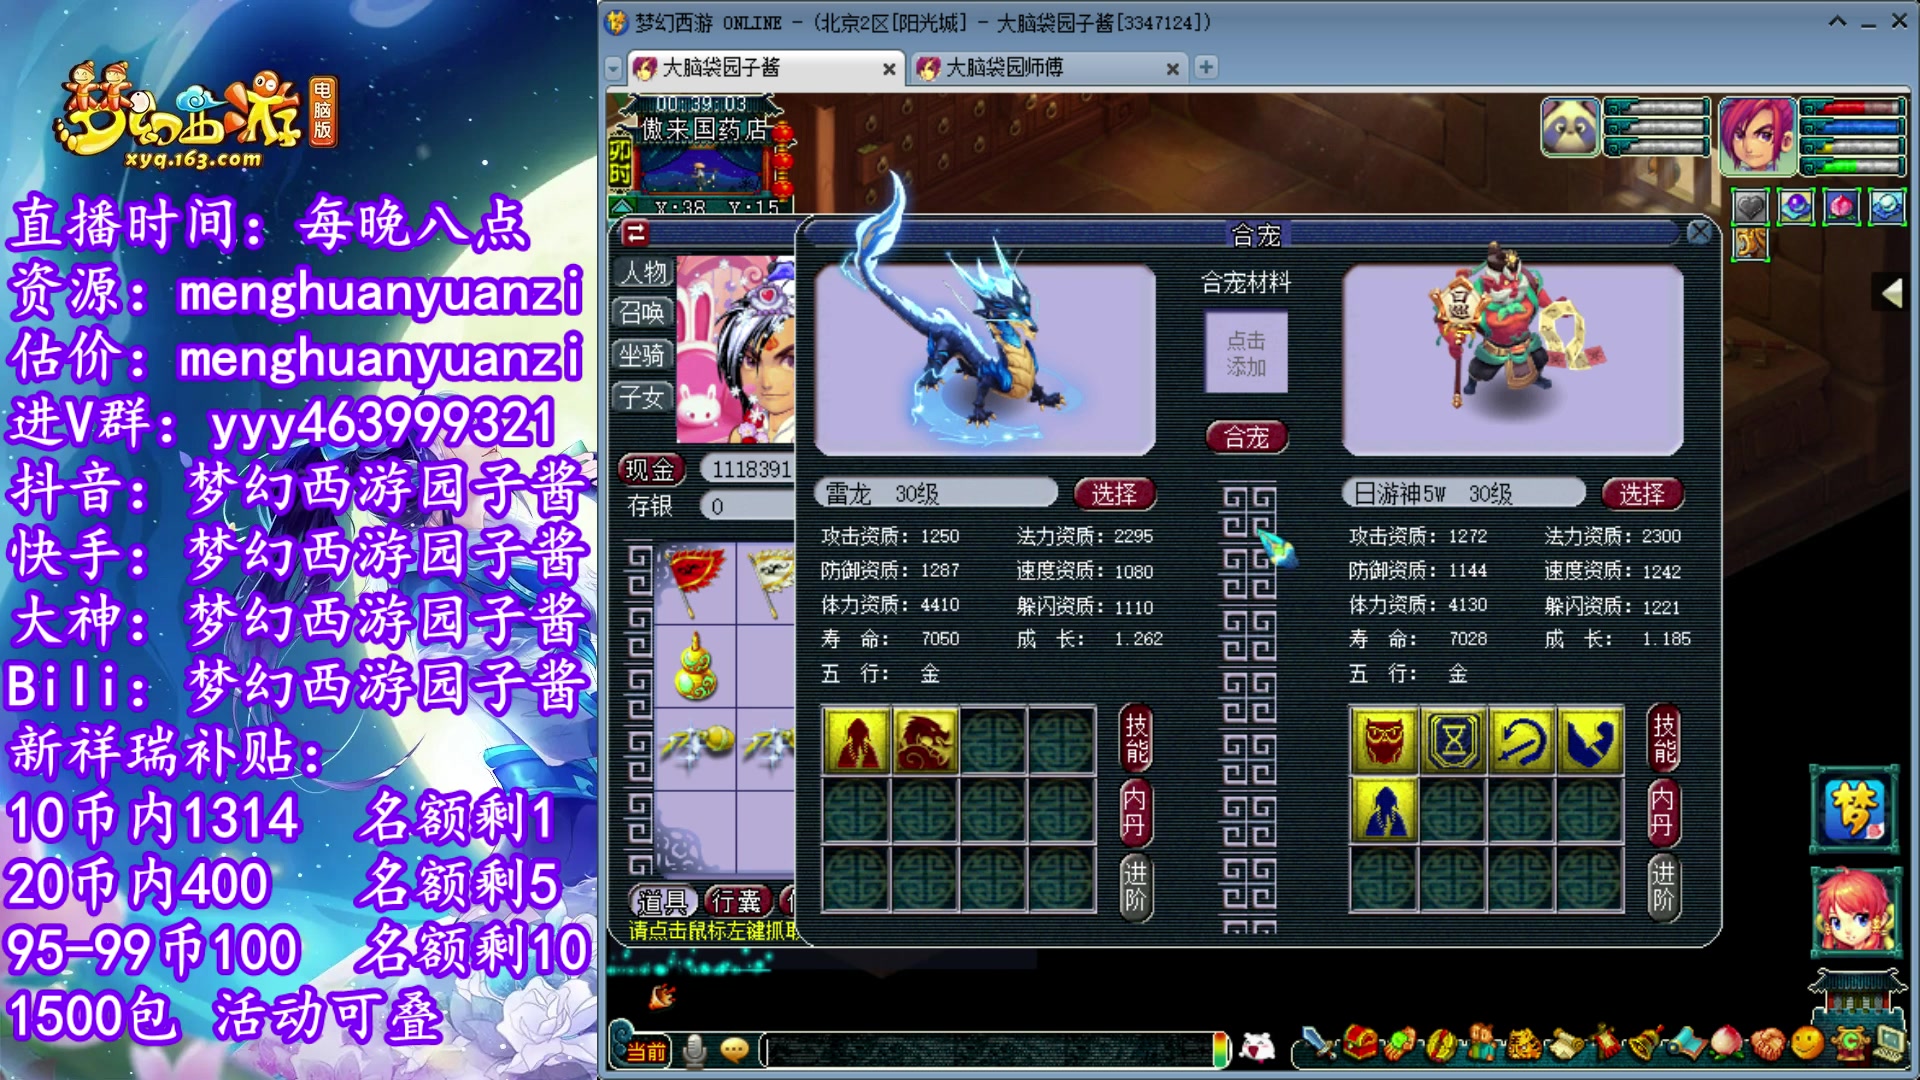Open the blue 梦 shop icon
This screenshot has height=1080, width=1920.
tap(1854, 809)
